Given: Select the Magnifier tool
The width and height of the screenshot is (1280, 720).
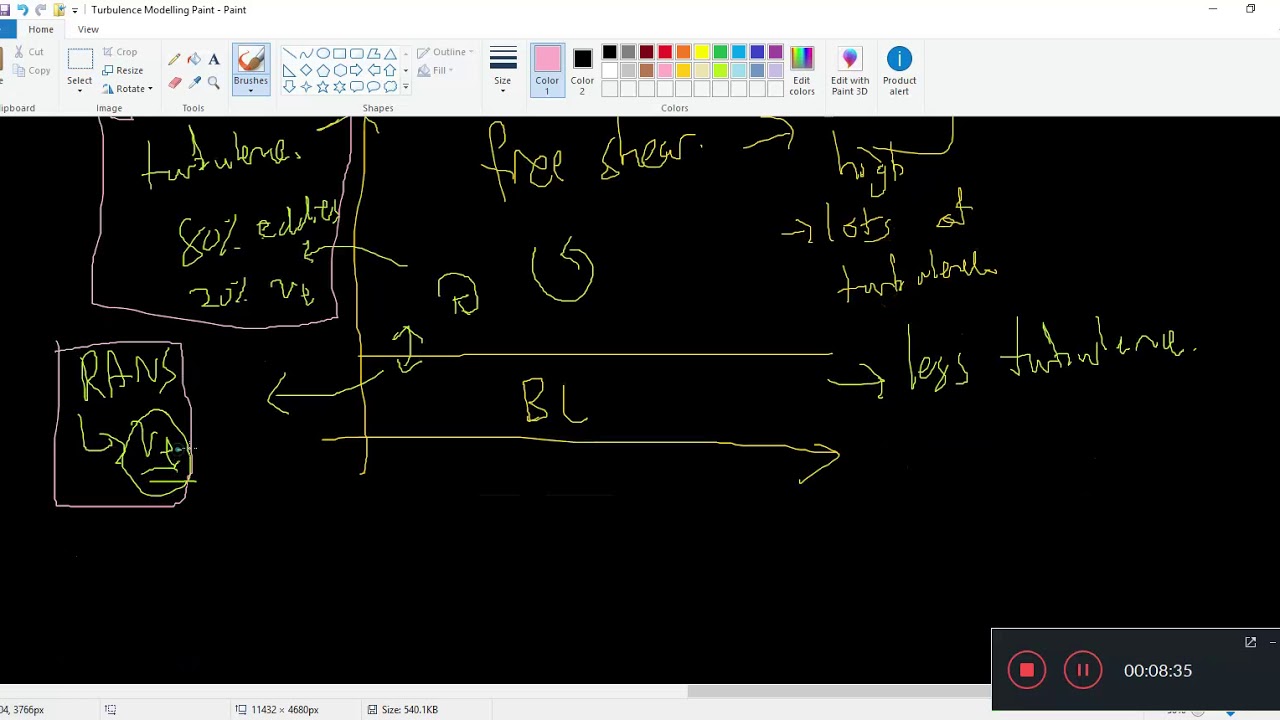Looking at the screenshot, I should pos(214,83).
